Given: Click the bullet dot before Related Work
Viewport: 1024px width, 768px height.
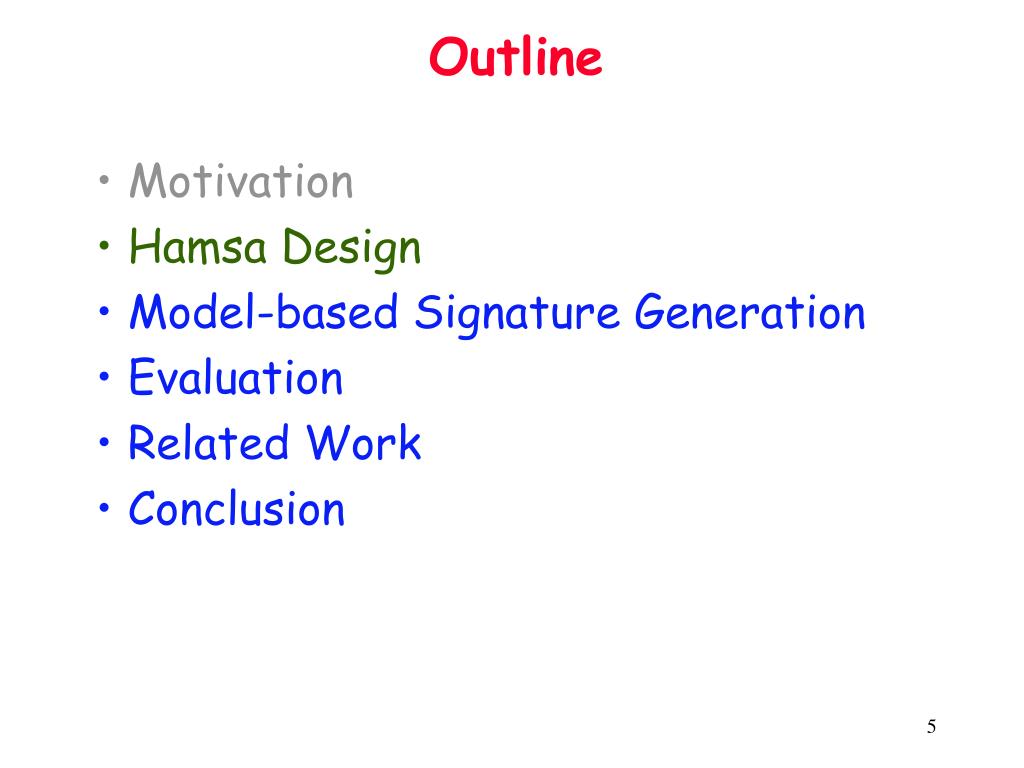Looking at the screenshot, I should [x=104, y=442].
